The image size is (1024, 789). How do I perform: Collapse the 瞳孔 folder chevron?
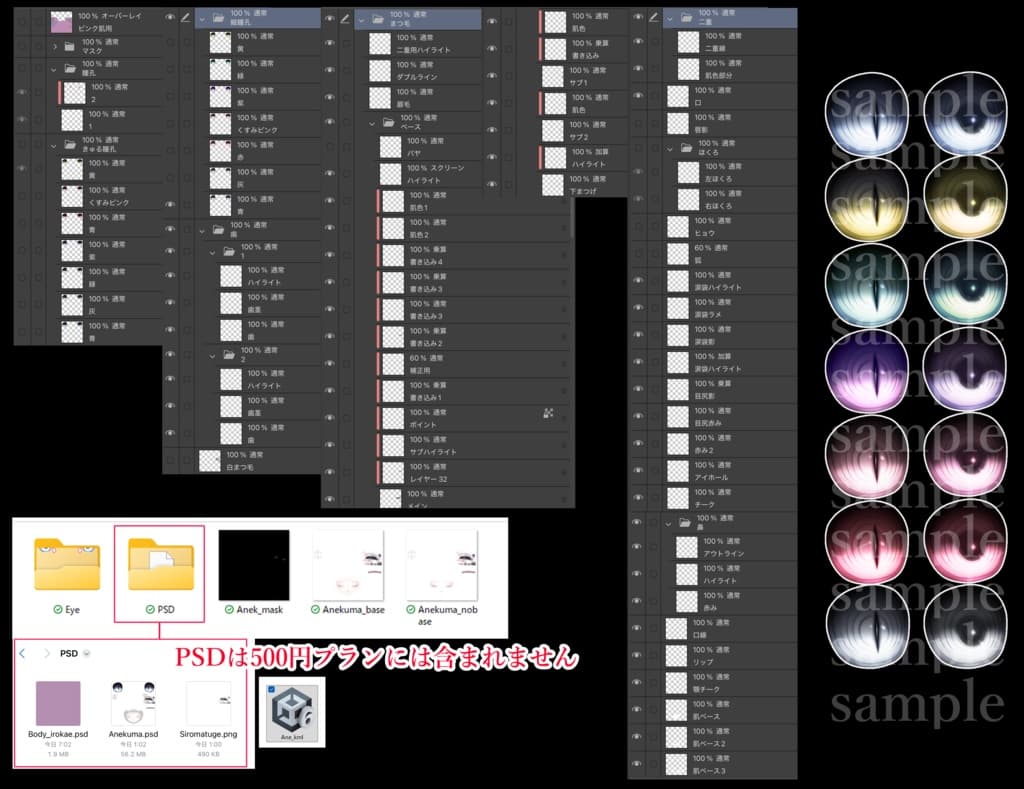pyautogui.click(x=54, y=69)
